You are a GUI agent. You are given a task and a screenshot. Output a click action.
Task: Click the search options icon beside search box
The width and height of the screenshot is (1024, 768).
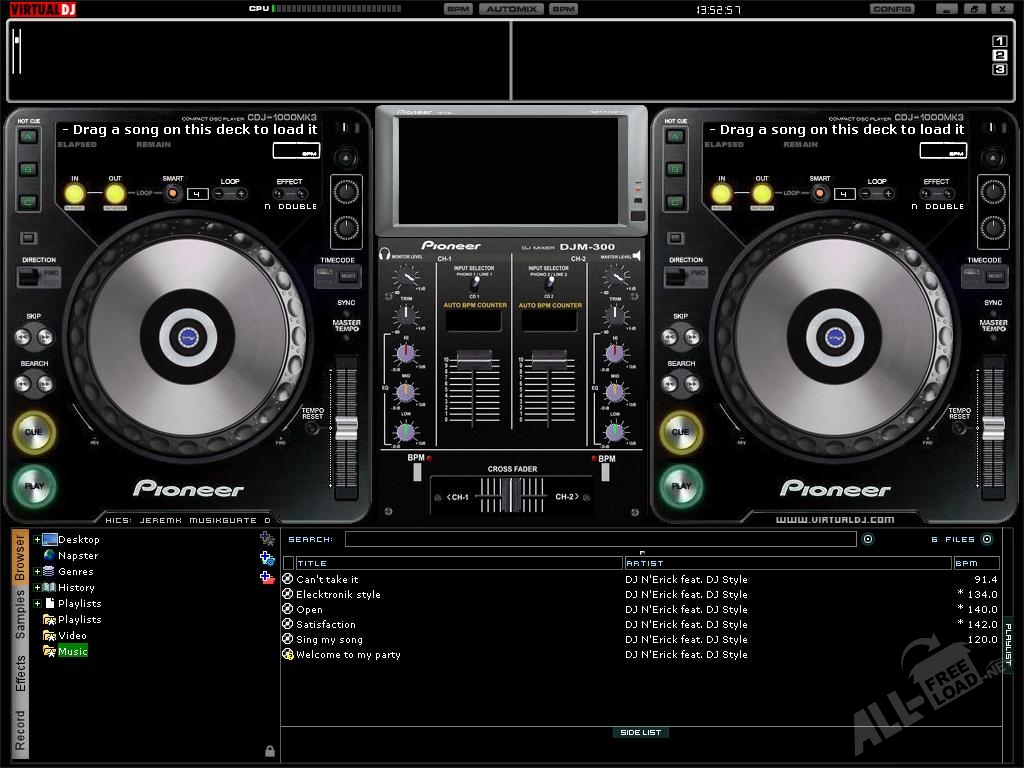pyautogui.click(x=868, y=539)
